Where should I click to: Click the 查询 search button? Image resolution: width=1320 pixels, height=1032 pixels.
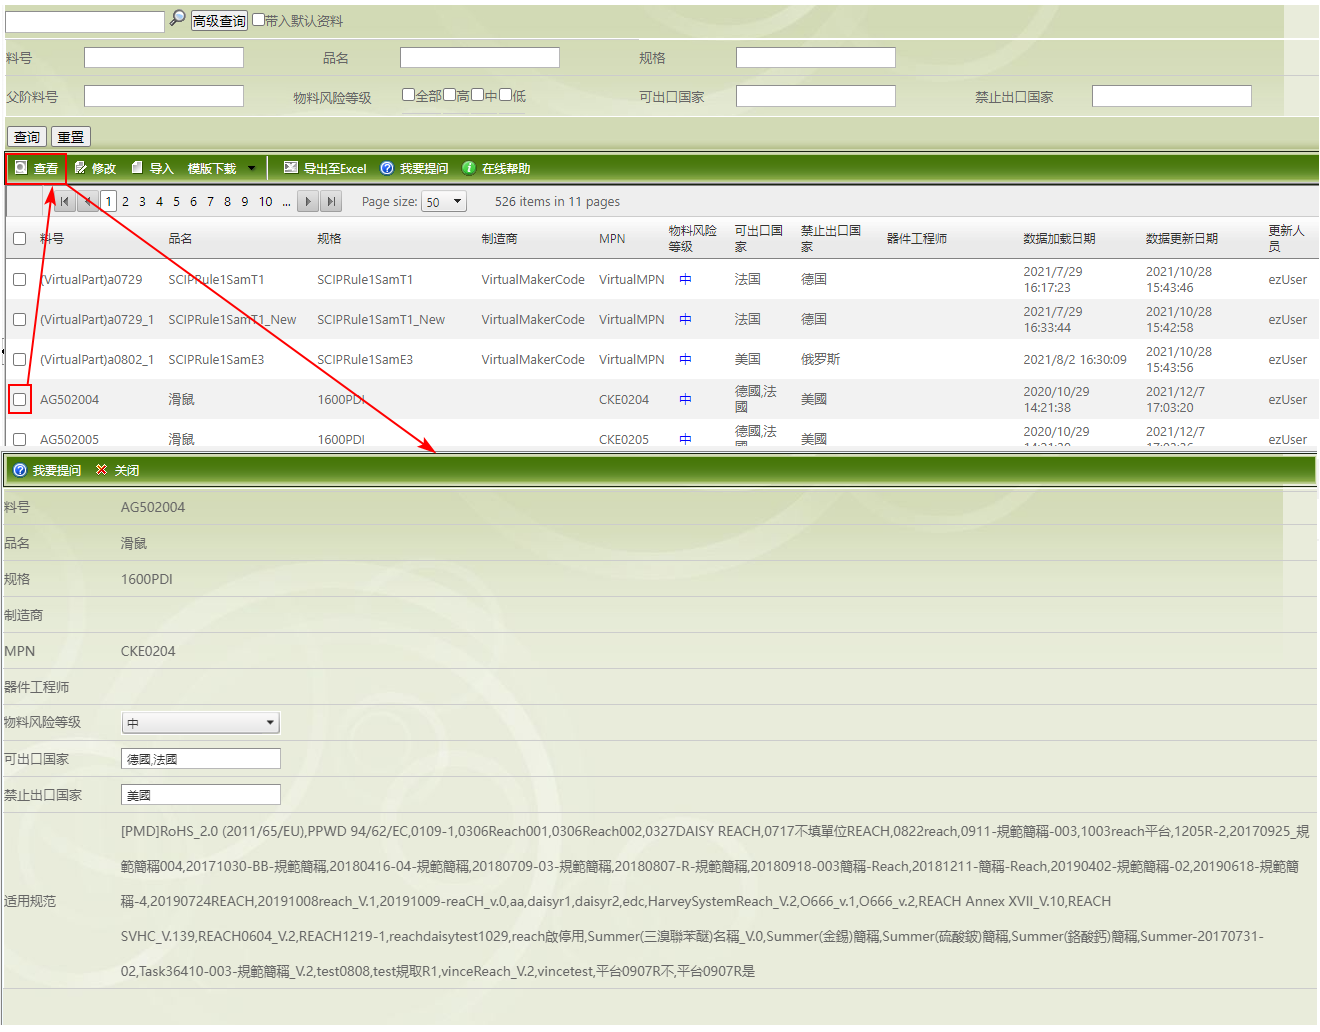27,137
